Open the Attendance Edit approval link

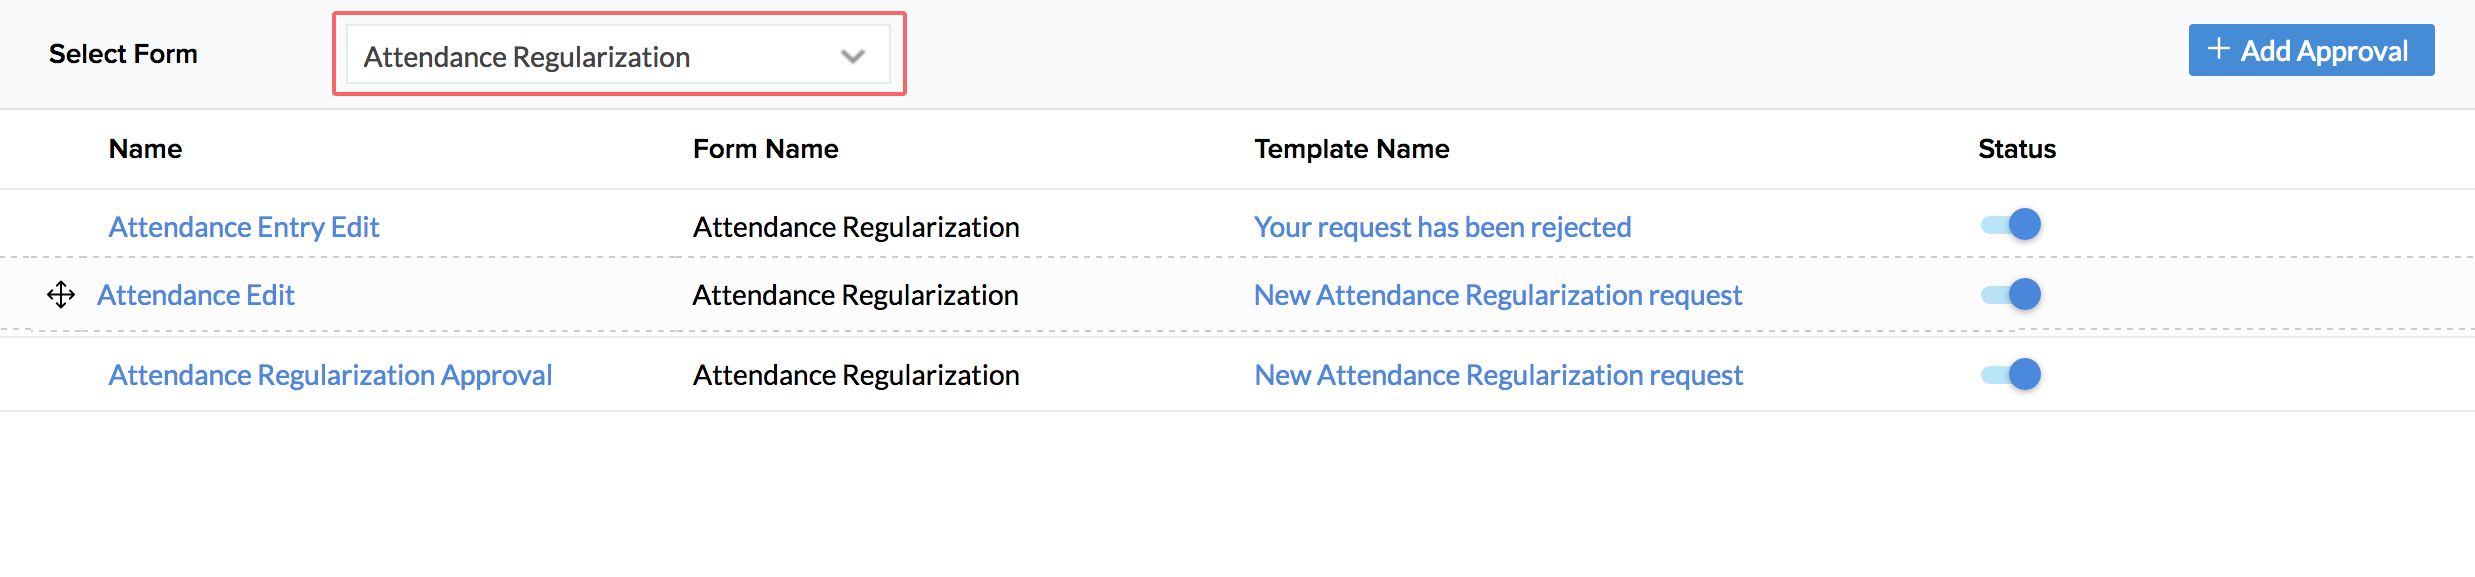pyautogui.click(x=196, y=295)
